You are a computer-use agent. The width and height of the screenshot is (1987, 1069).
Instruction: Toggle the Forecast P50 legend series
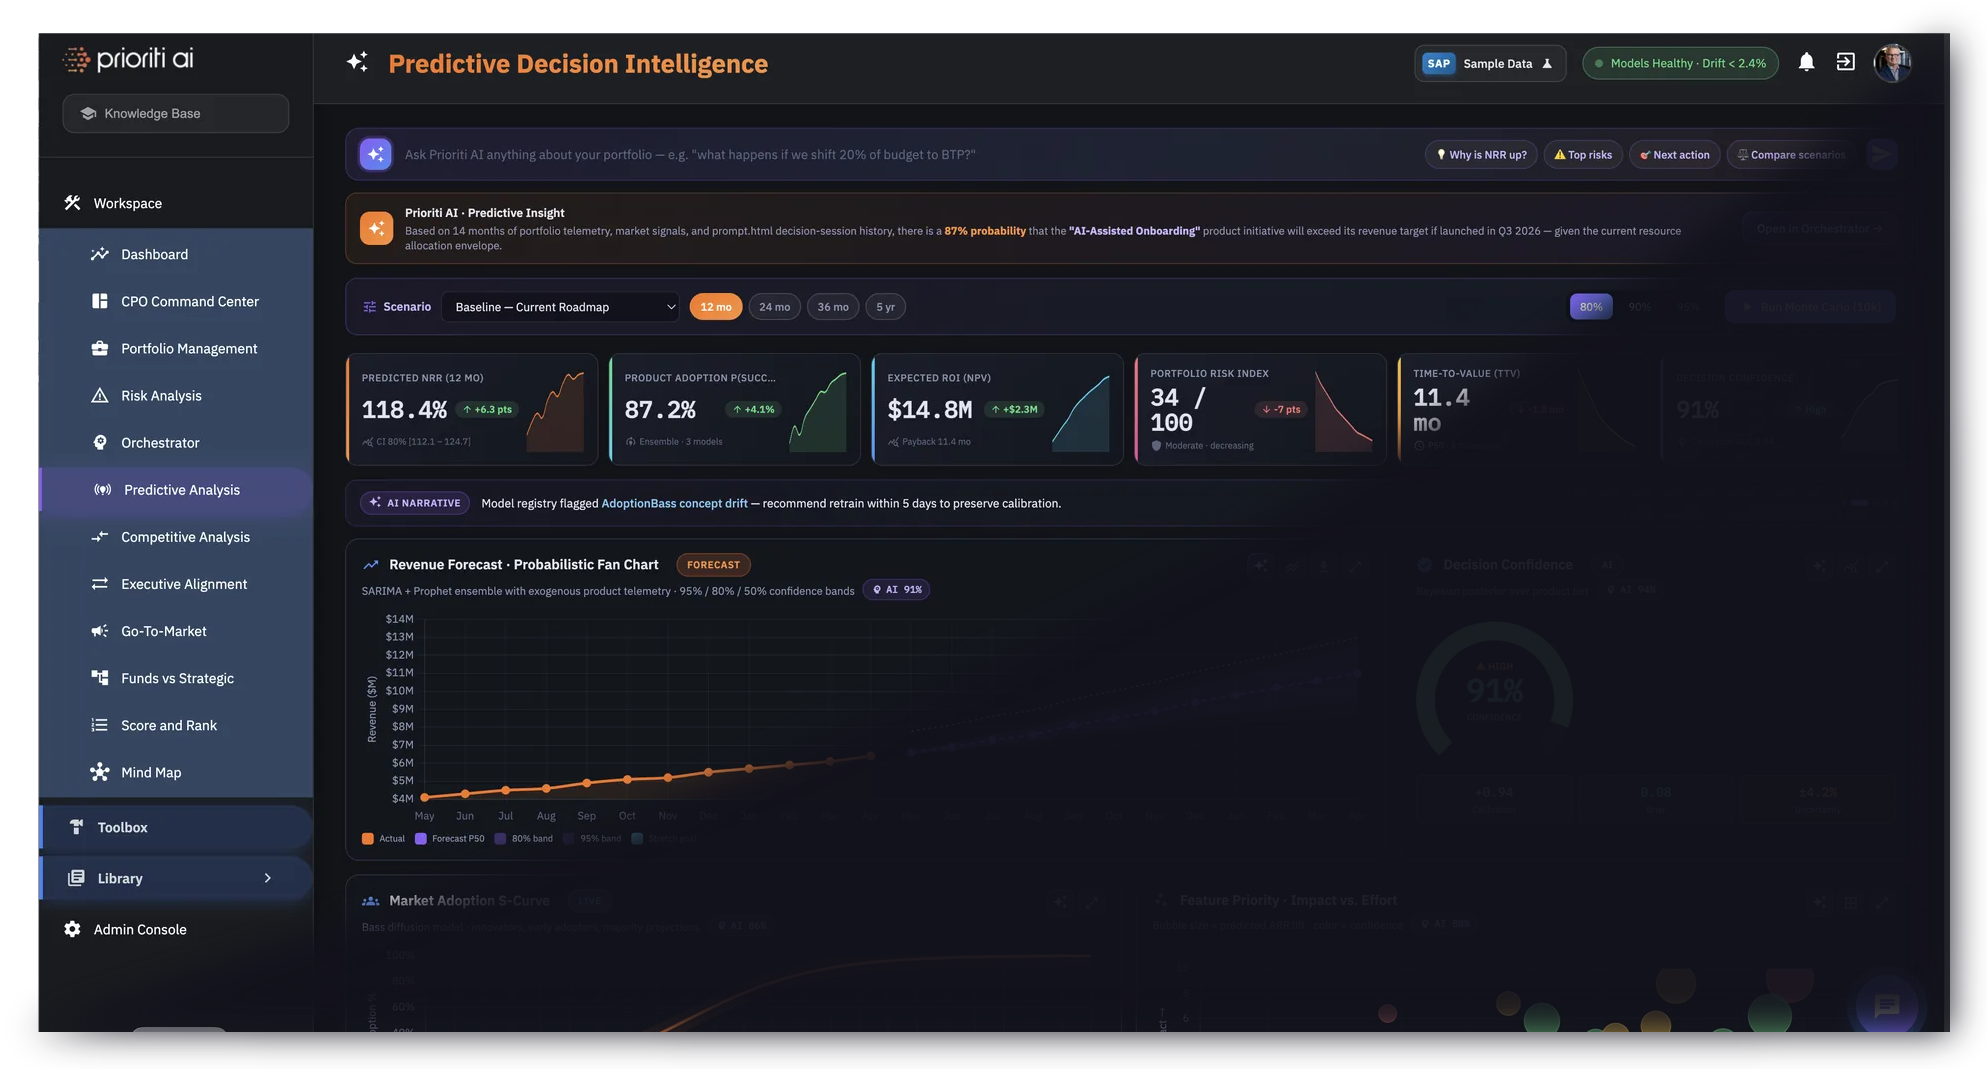(450, 839)
